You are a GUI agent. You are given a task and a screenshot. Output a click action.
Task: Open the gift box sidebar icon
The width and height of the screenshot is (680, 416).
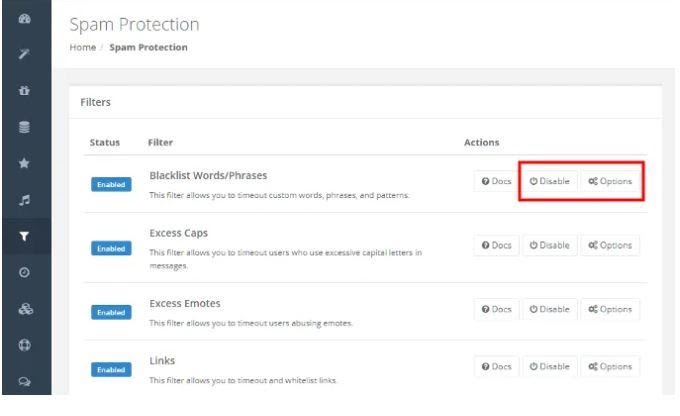pos(24,90)
